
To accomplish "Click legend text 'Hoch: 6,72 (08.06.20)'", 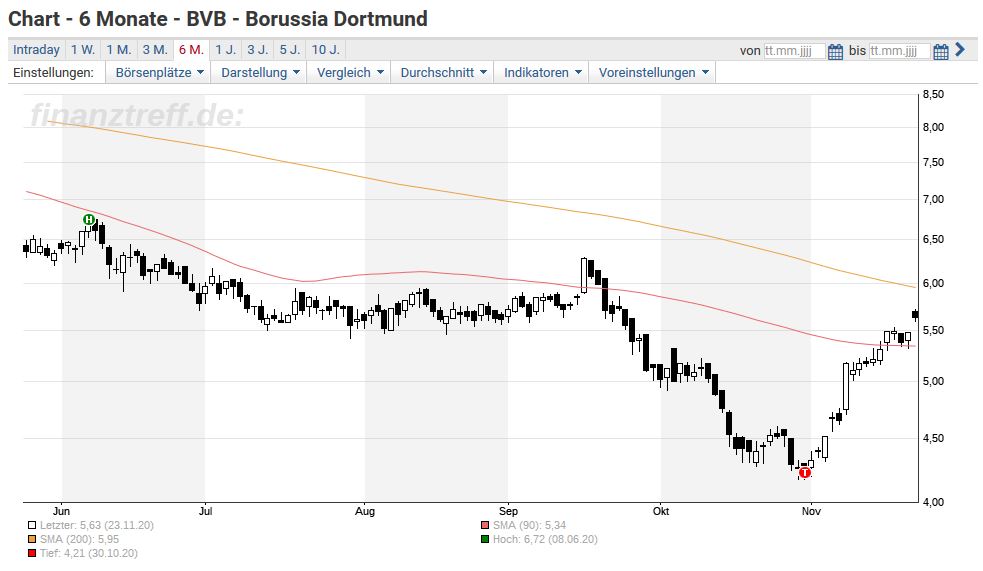I will (545, 539).
